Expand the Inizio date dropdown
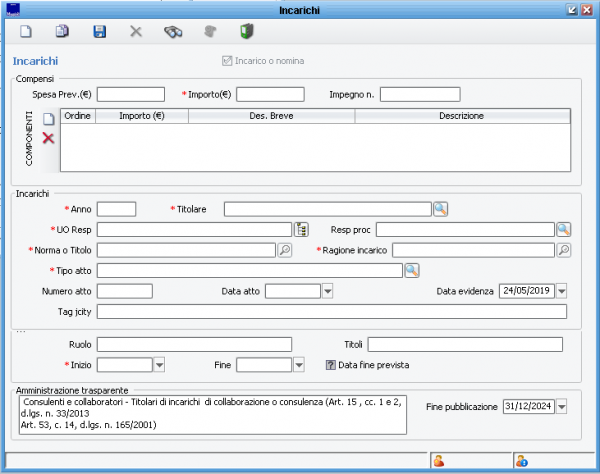Image resolution: width=600 pixels, height=474 pixels. [x=159, y=365]
